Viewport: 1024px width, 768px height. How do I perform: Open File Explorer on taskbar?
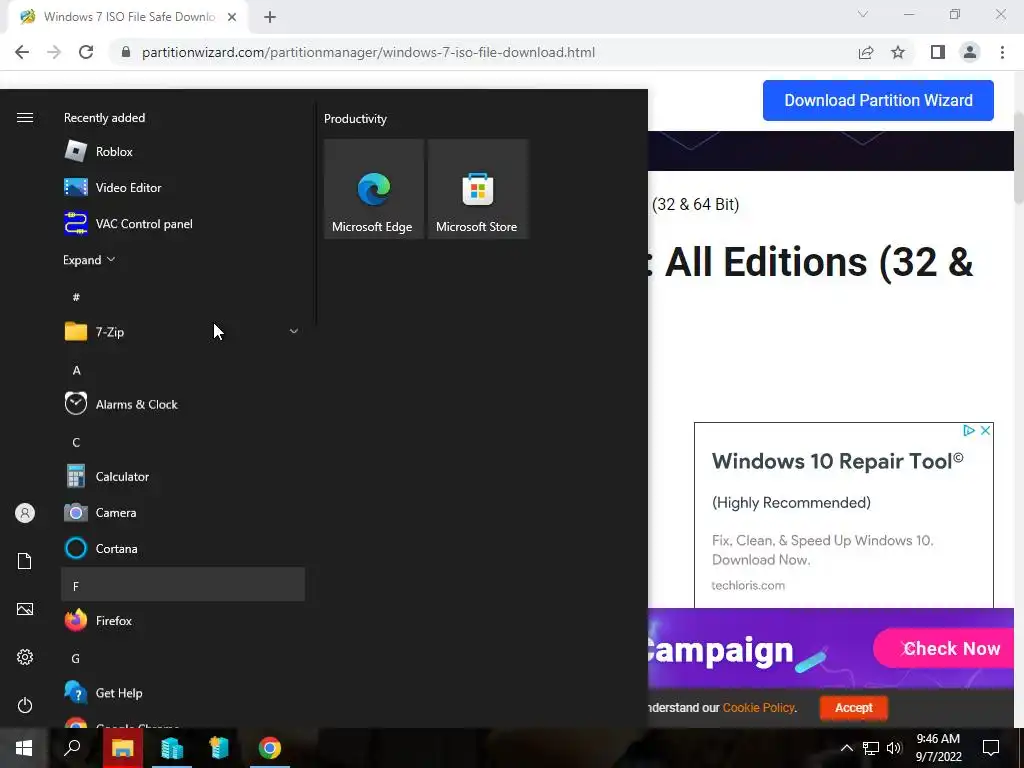[123, 748]
